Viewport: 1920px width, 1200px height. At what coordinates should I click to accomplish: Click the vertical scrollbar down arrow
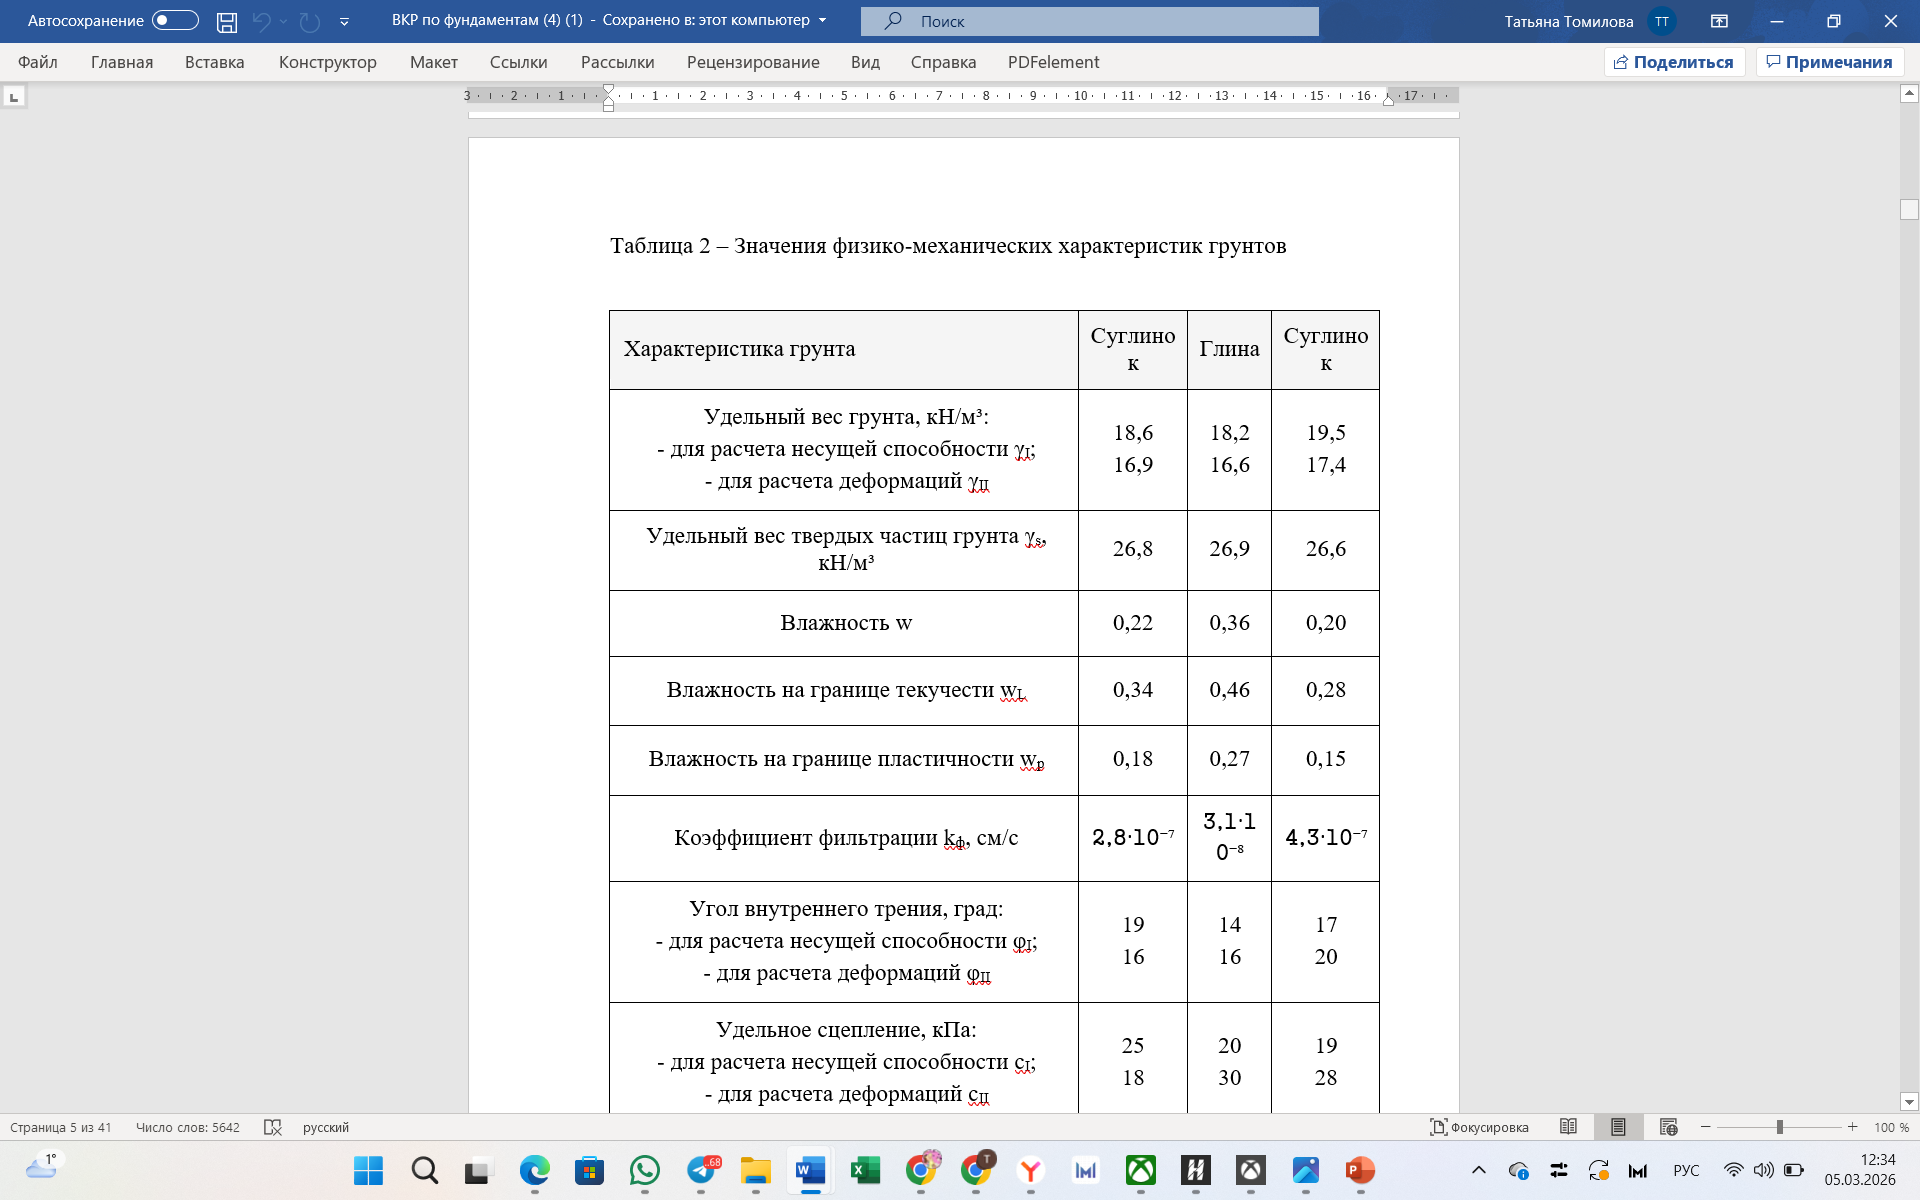[1909, 1102]
